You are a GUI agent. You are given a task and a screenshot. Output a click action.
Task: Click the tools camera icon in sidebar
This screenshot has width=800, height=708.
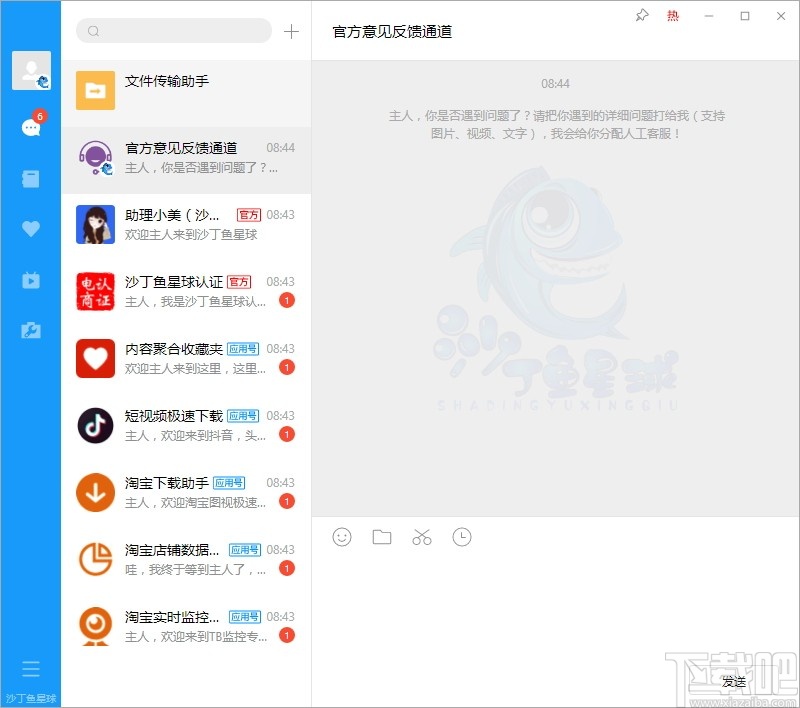(30, 330)
